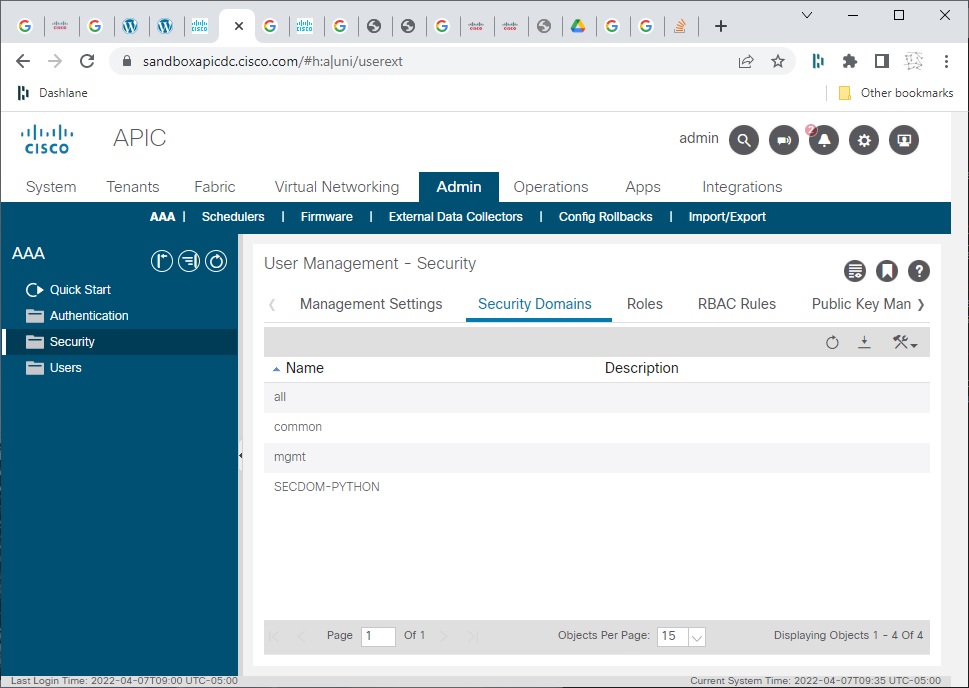The height and width of the screenshot is (688, 969).
Task: Click the circular refresh icon beside the AAA heading
Action: click(x=216, y=261)
